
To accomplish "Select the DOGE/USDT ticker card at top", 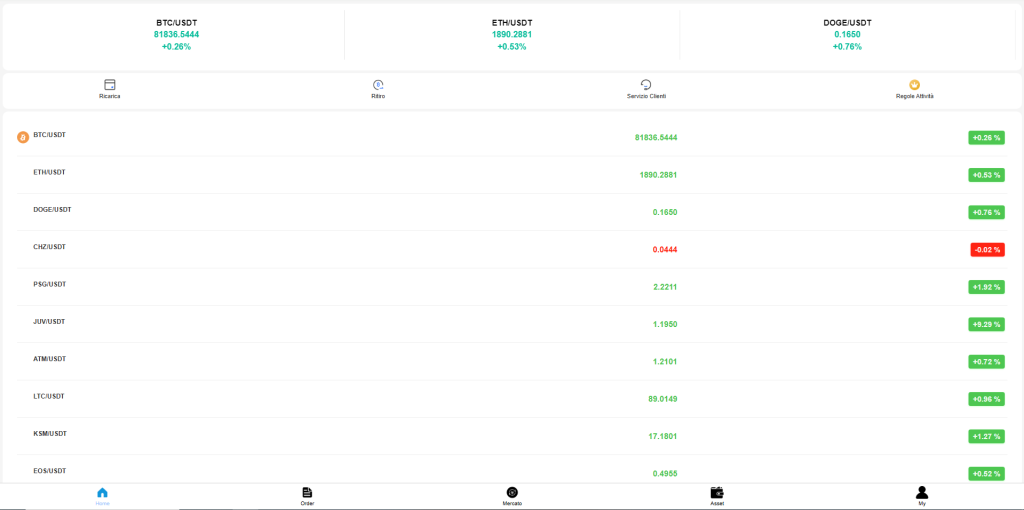I will click(848, 35).
